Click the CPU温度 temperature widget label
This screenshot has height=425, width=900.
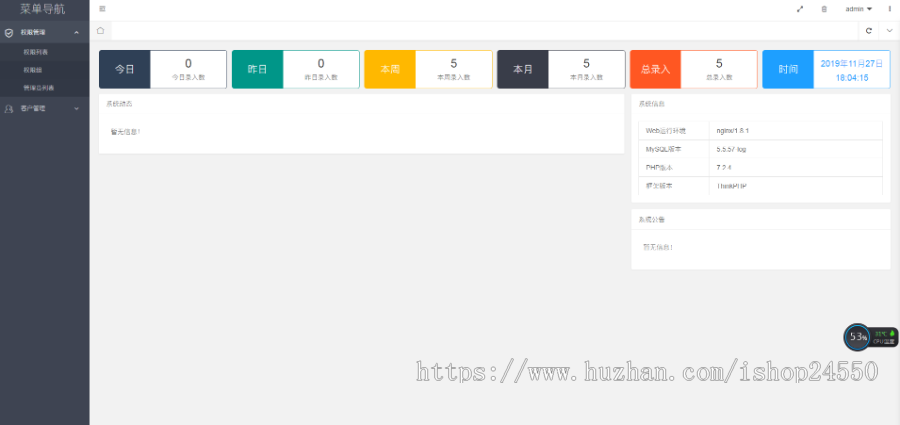click(x=884, y=341)
